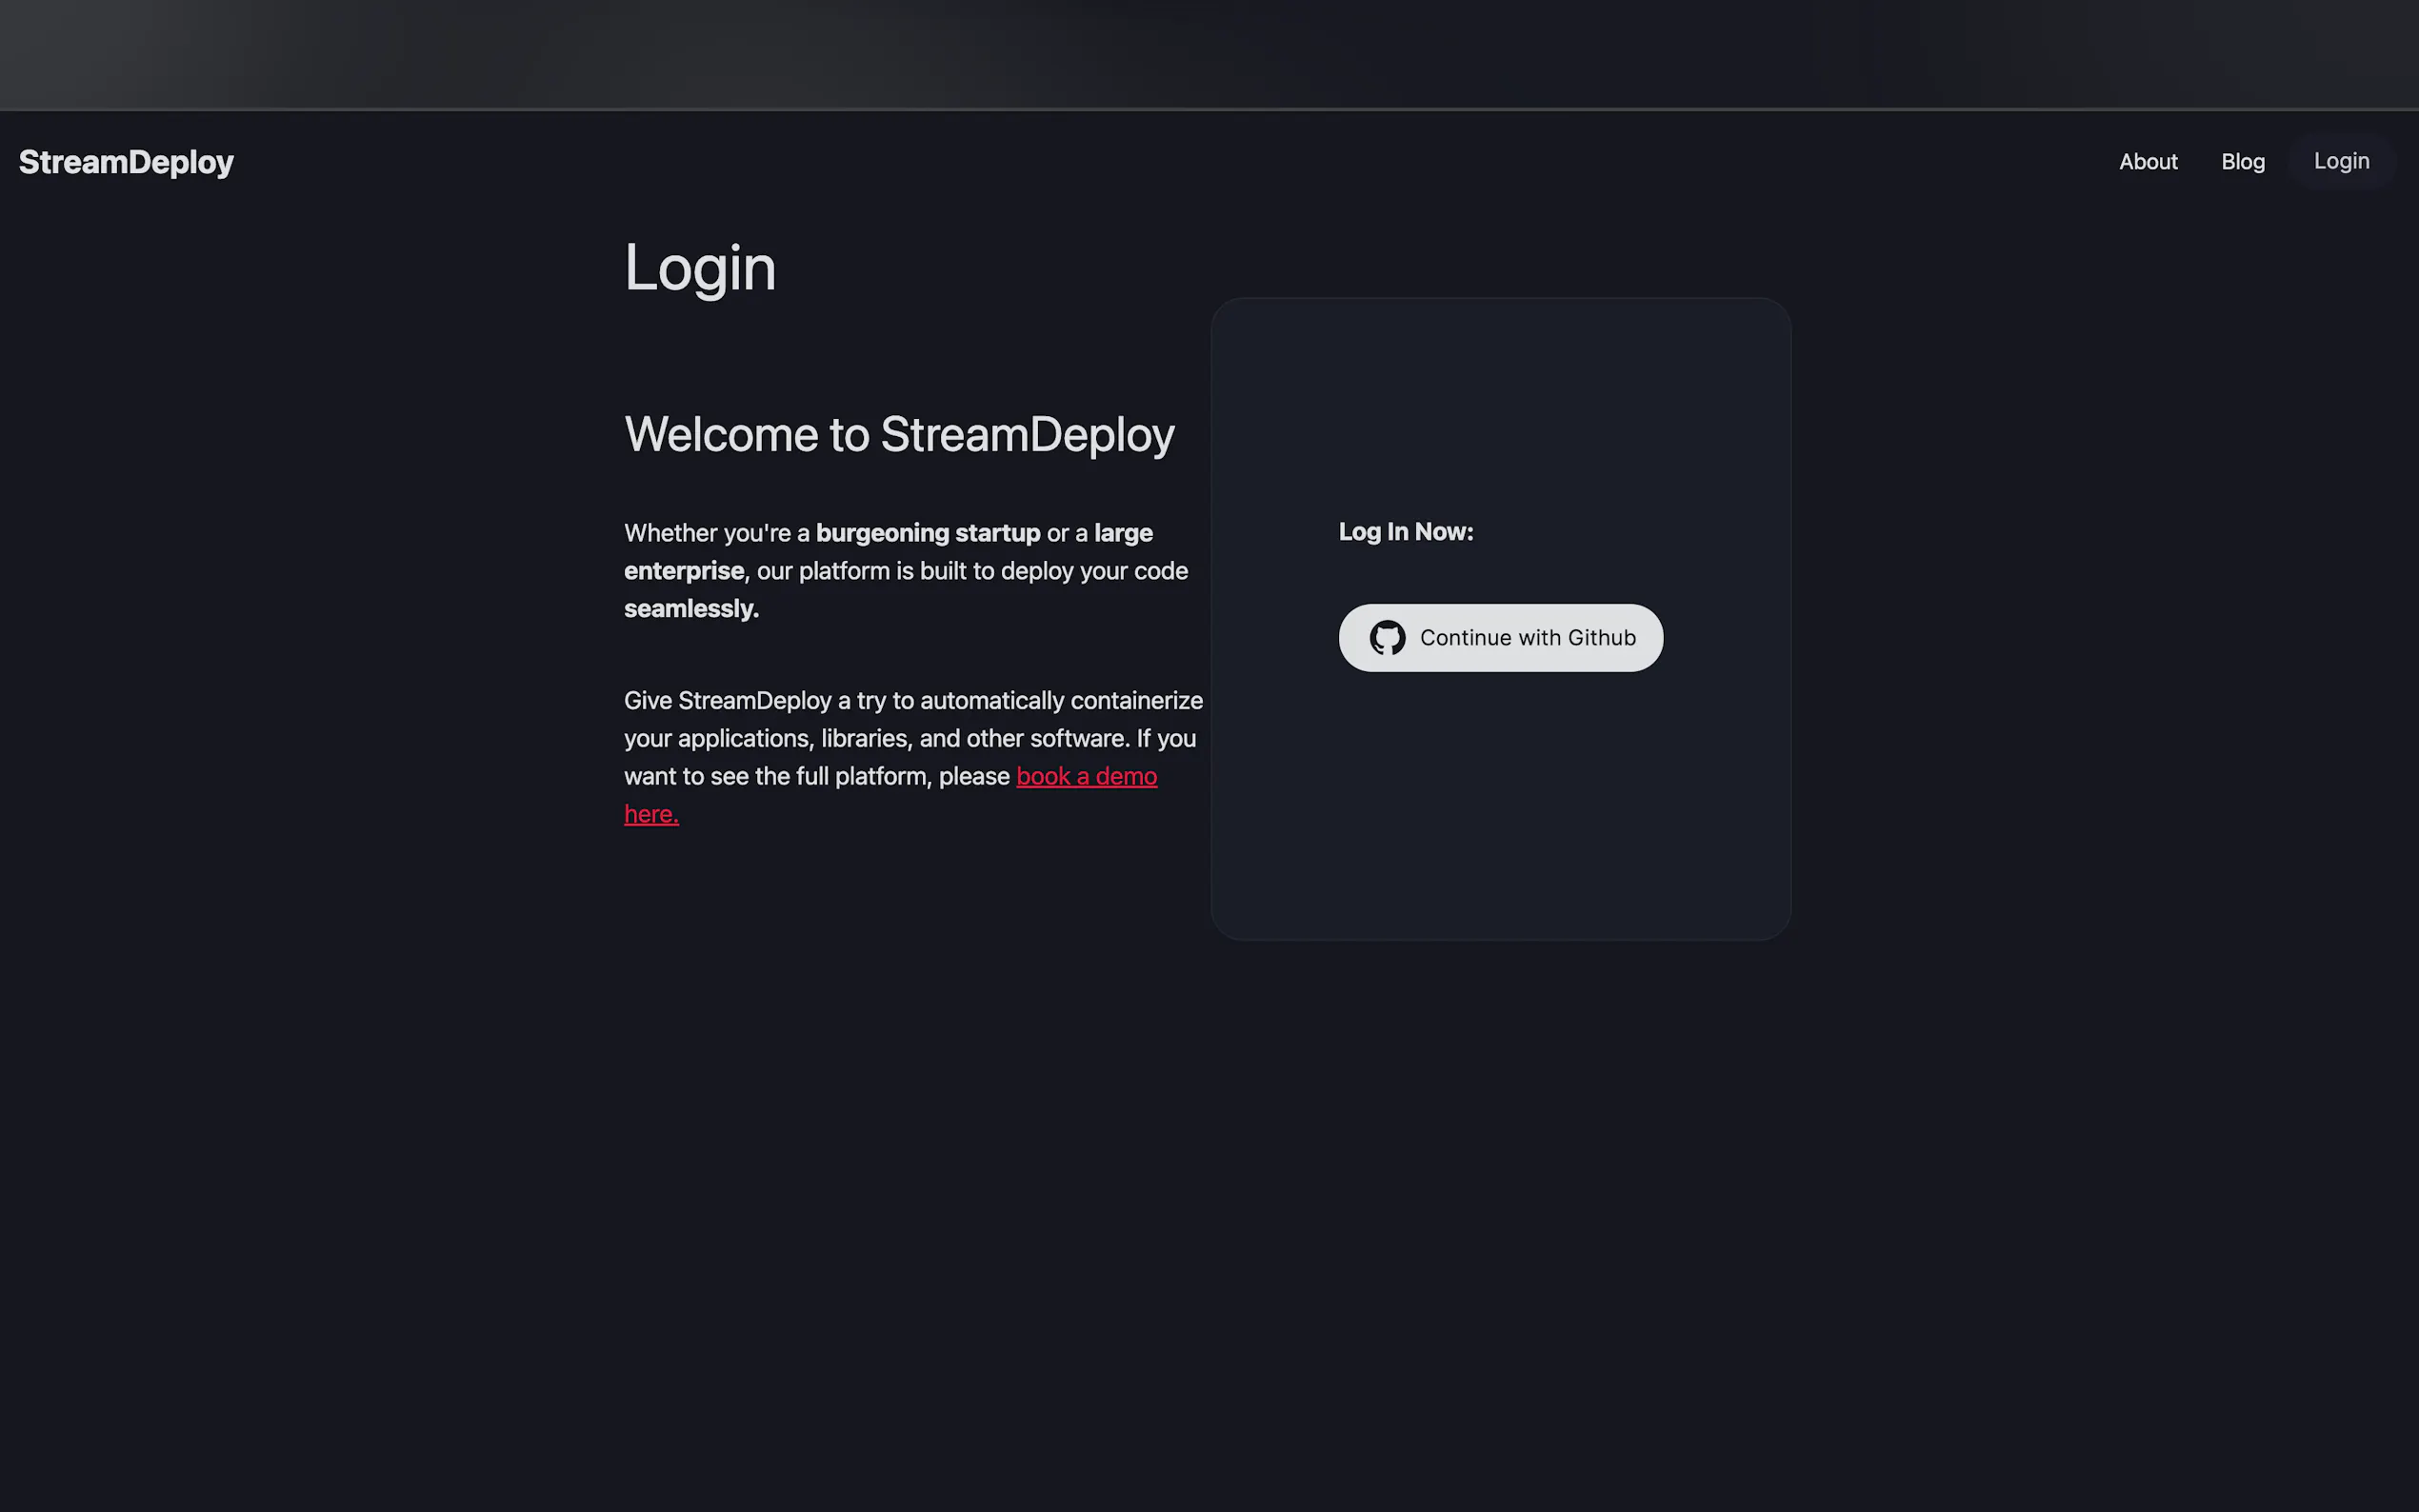Image resolution: width=2419 pixels, height=1512 pixels.
Task: Click the word "containerize" in the paragraph
Action: (1136, 701)
